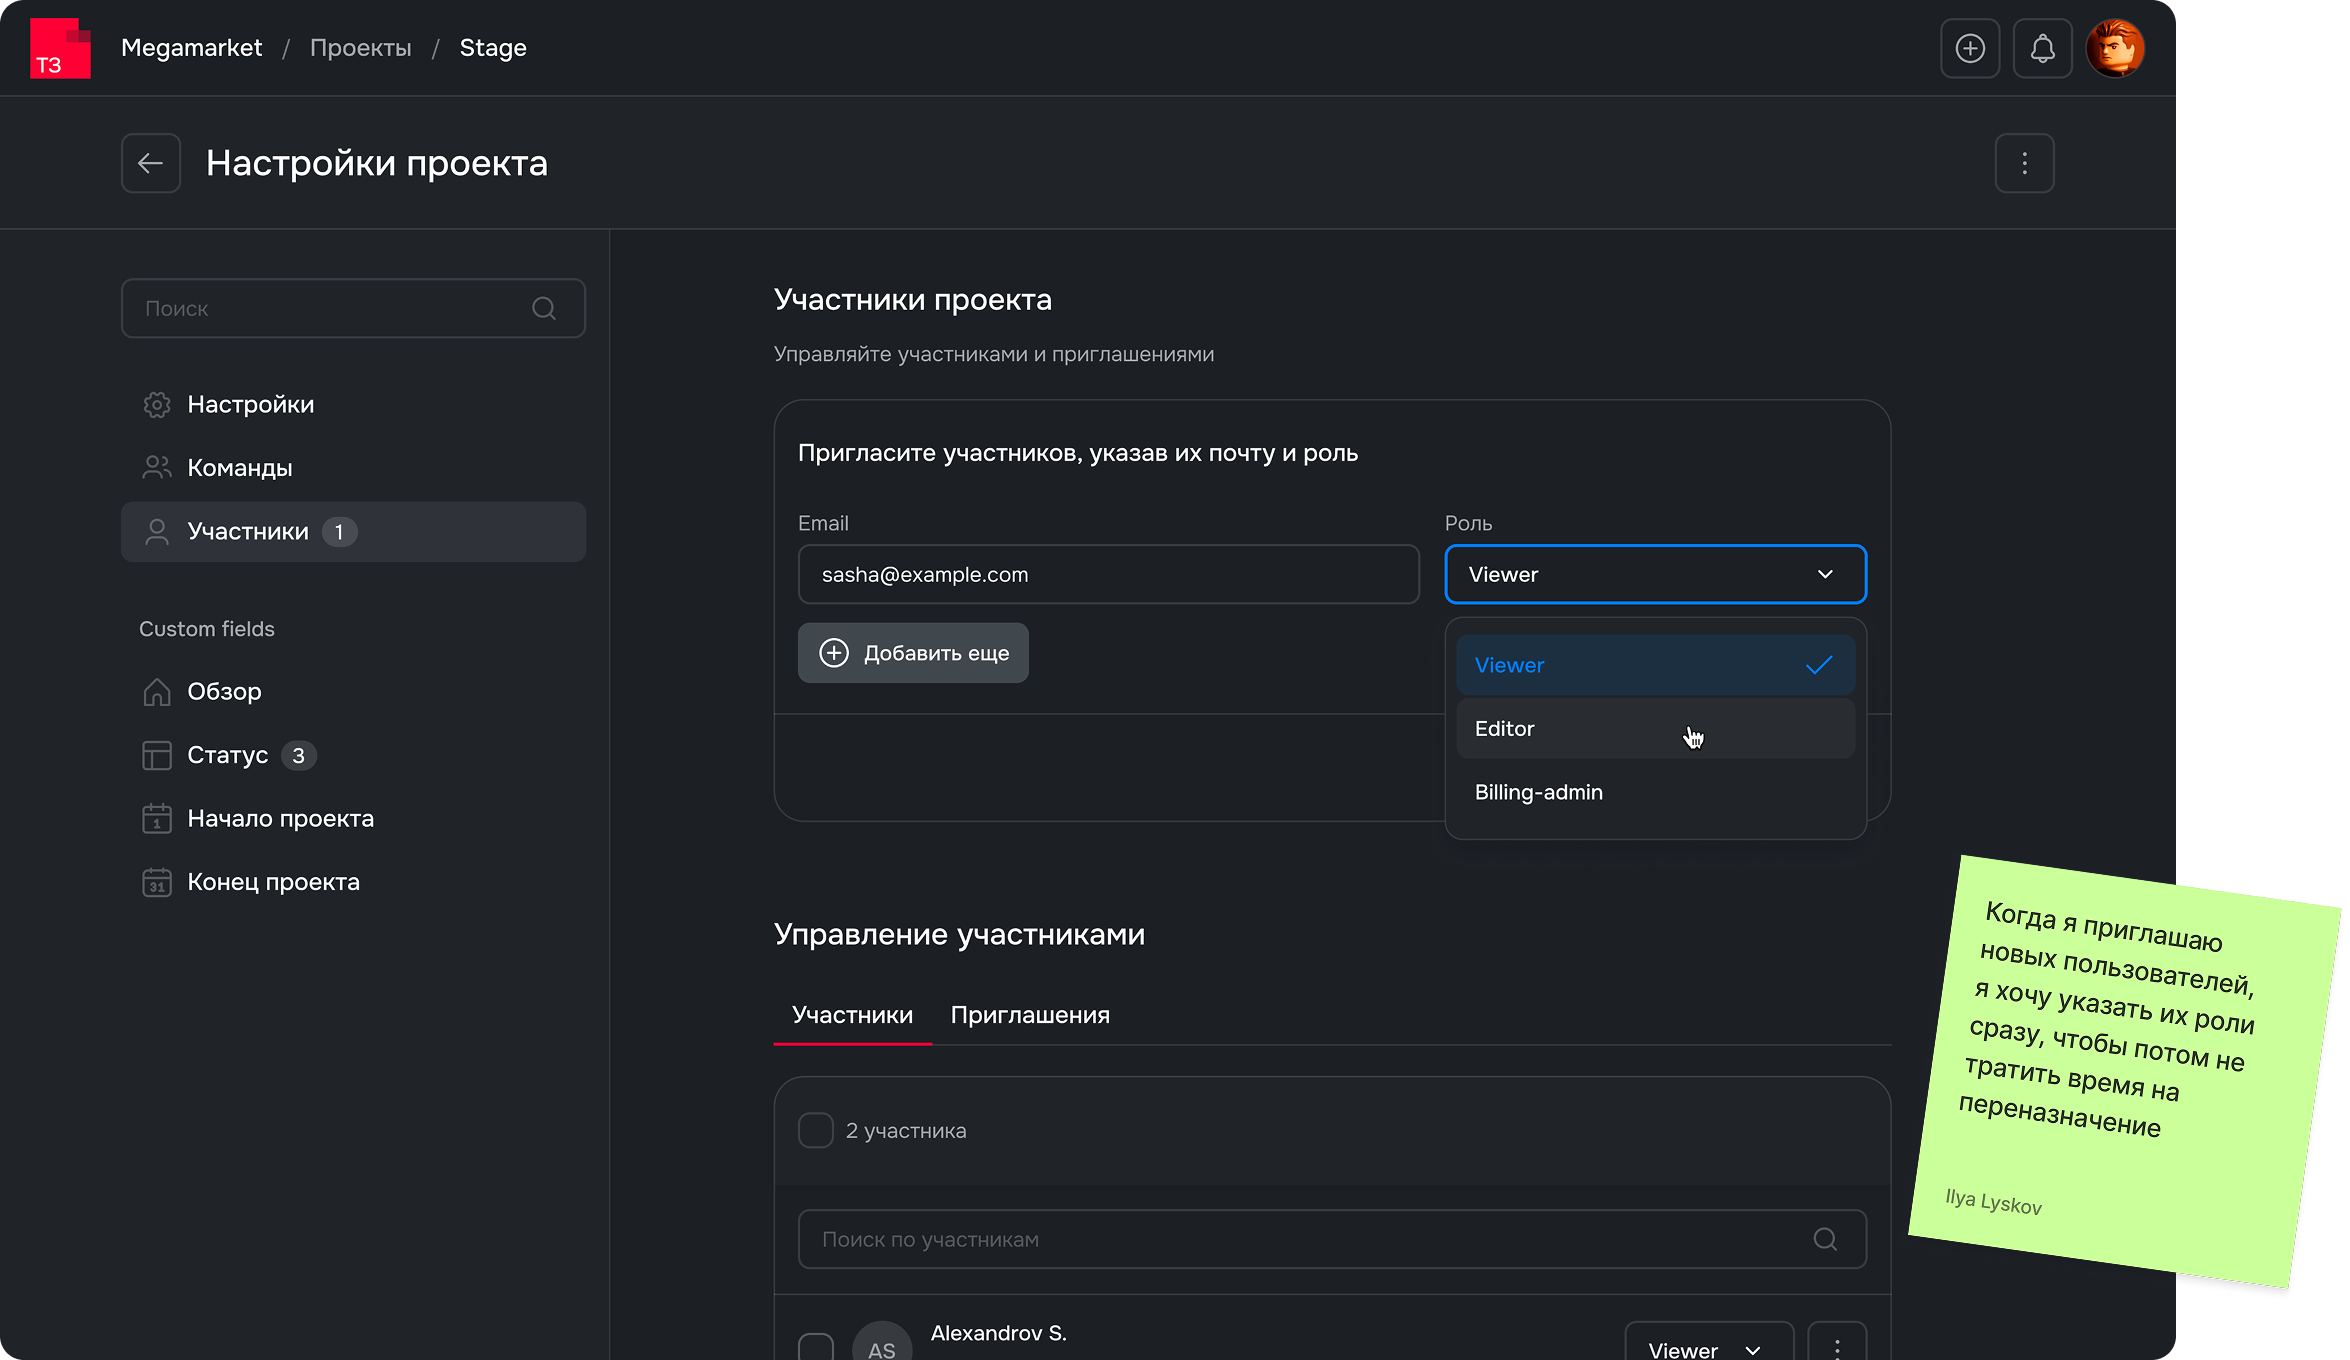Click magnifier icon in Поиск по участникам
This screenshot has height=1360, width=2350.
(x=1825, y=1239)
